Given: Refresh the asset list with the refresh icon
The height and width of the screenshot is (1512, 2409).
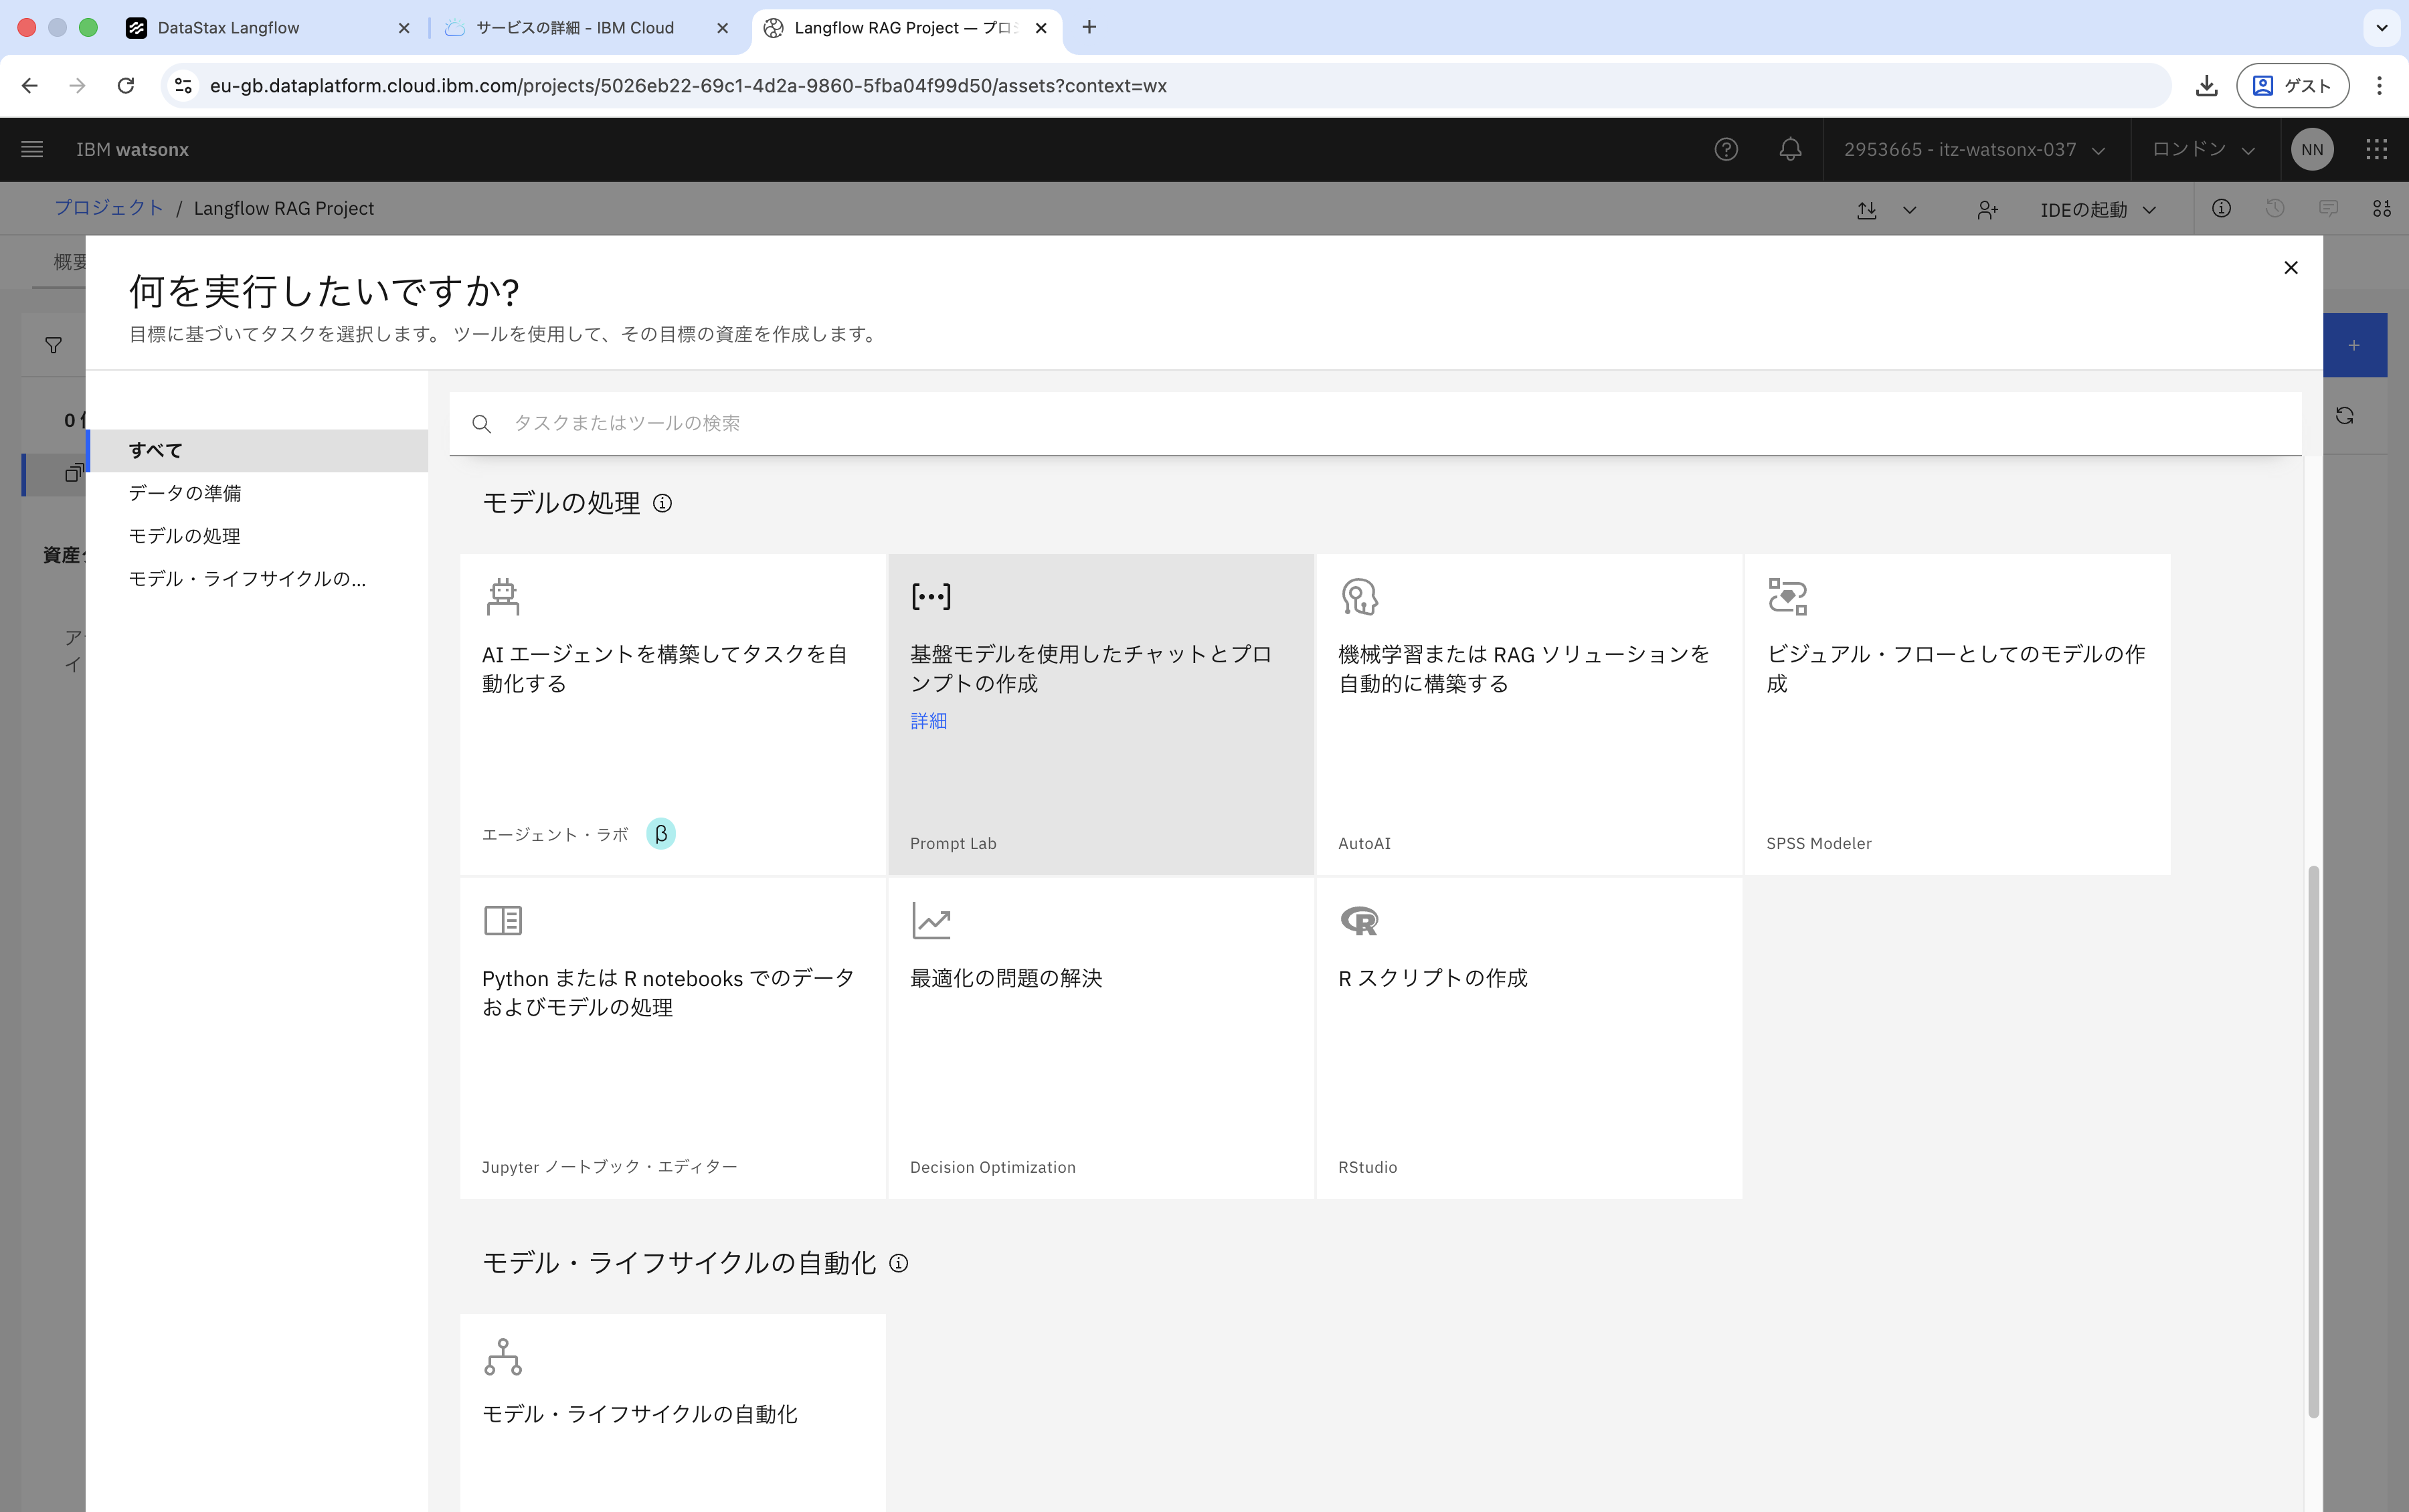Looking at the screenshot, I should point(2345,415).
